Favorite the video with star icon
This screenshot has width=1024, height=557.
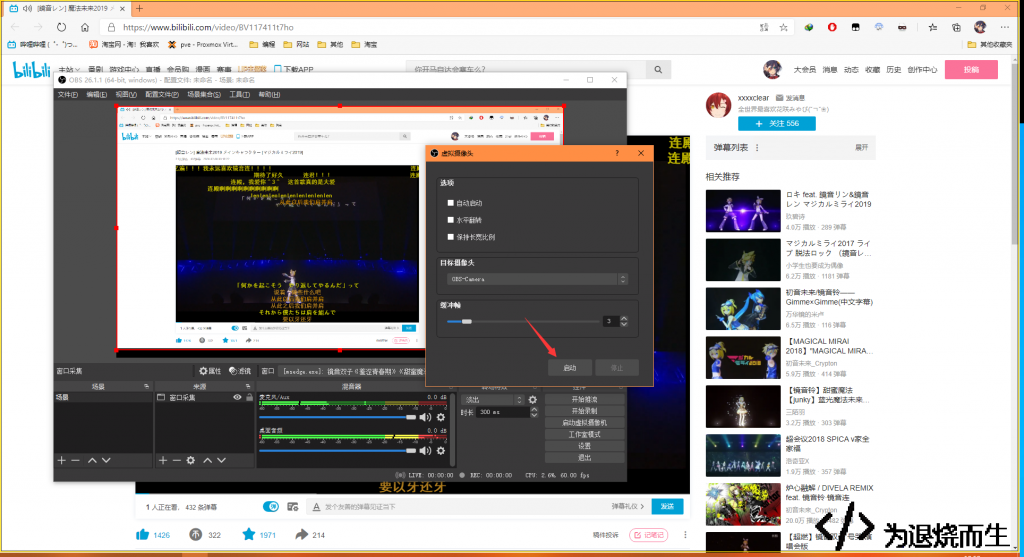(248, 534)
